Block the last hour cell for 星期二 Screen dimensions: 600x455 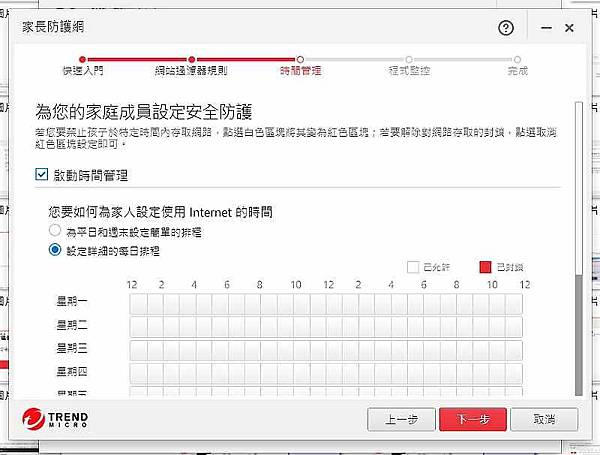click(514, 327)
